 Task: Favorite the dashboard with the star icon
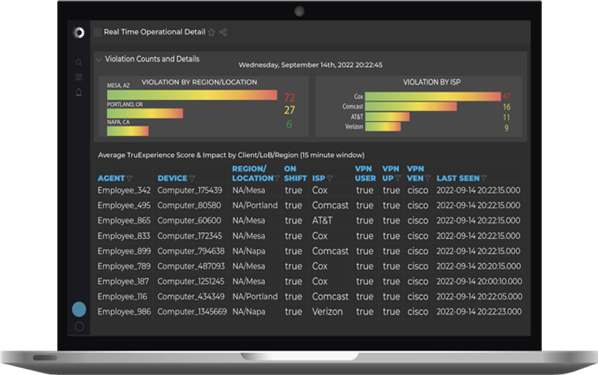coord(212,32)
